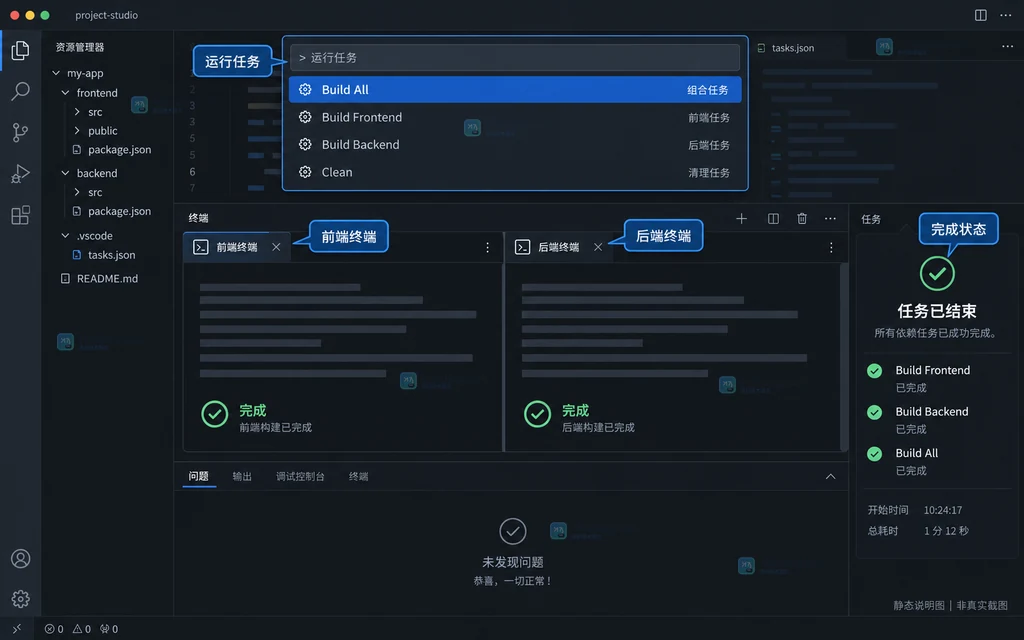Focus the 运行任务 command input field

[515, 57]
